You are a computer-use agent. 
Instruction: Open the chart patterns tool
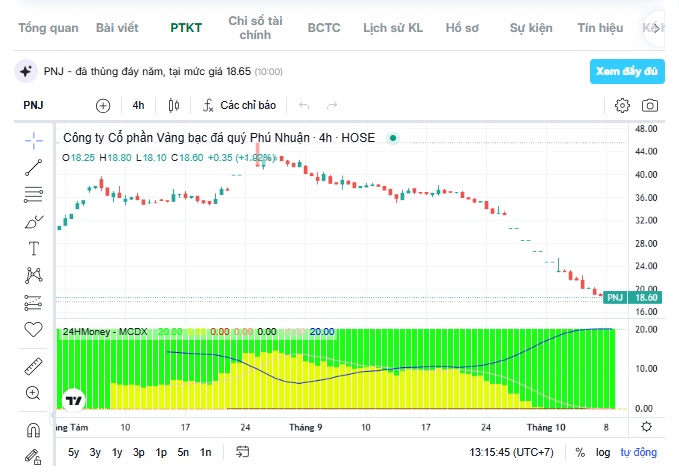coord(33,275)
